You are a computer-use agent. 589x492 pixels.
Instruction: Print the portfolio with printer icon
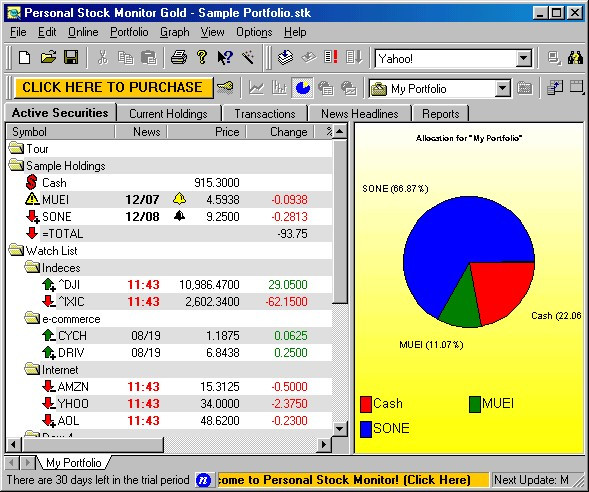coord(179,58)
